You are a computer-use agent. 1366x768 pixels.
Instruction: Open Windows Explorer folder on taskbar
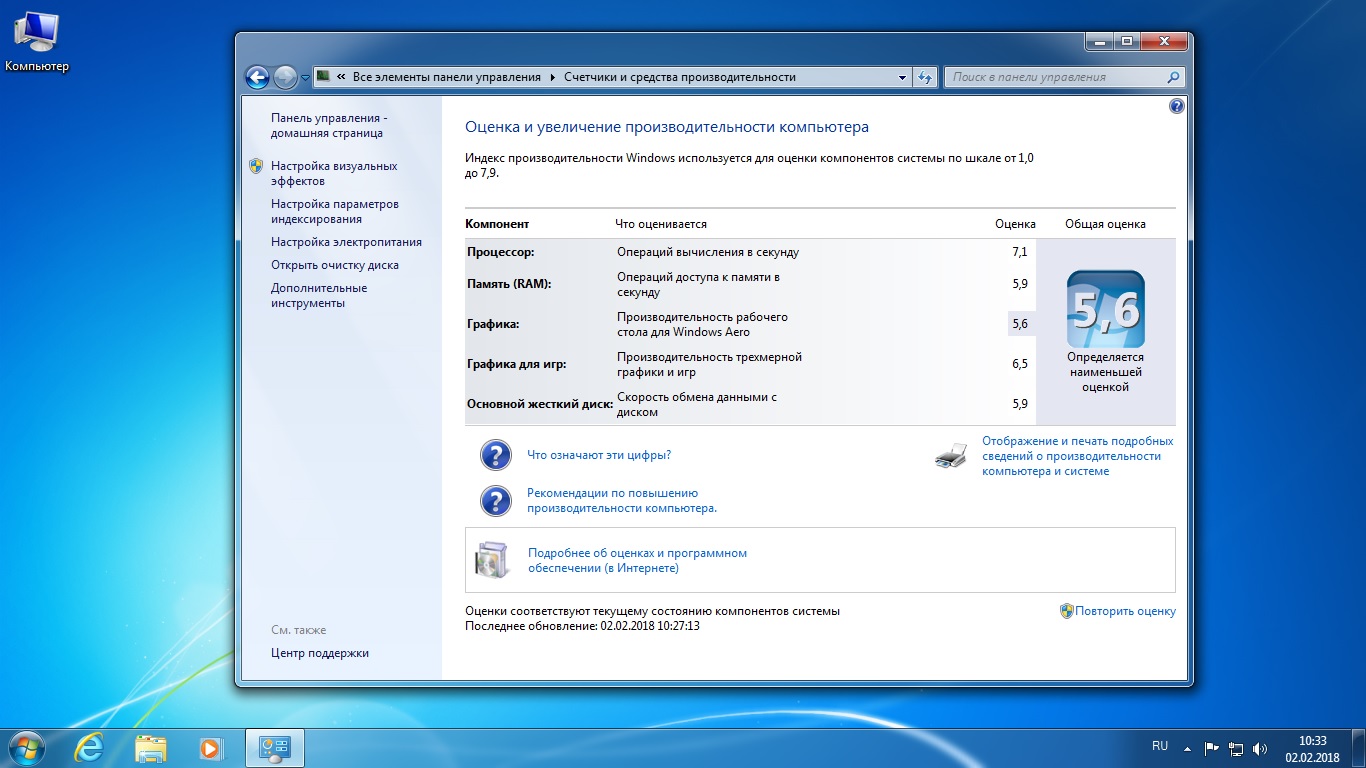click(x=151, y=747)
